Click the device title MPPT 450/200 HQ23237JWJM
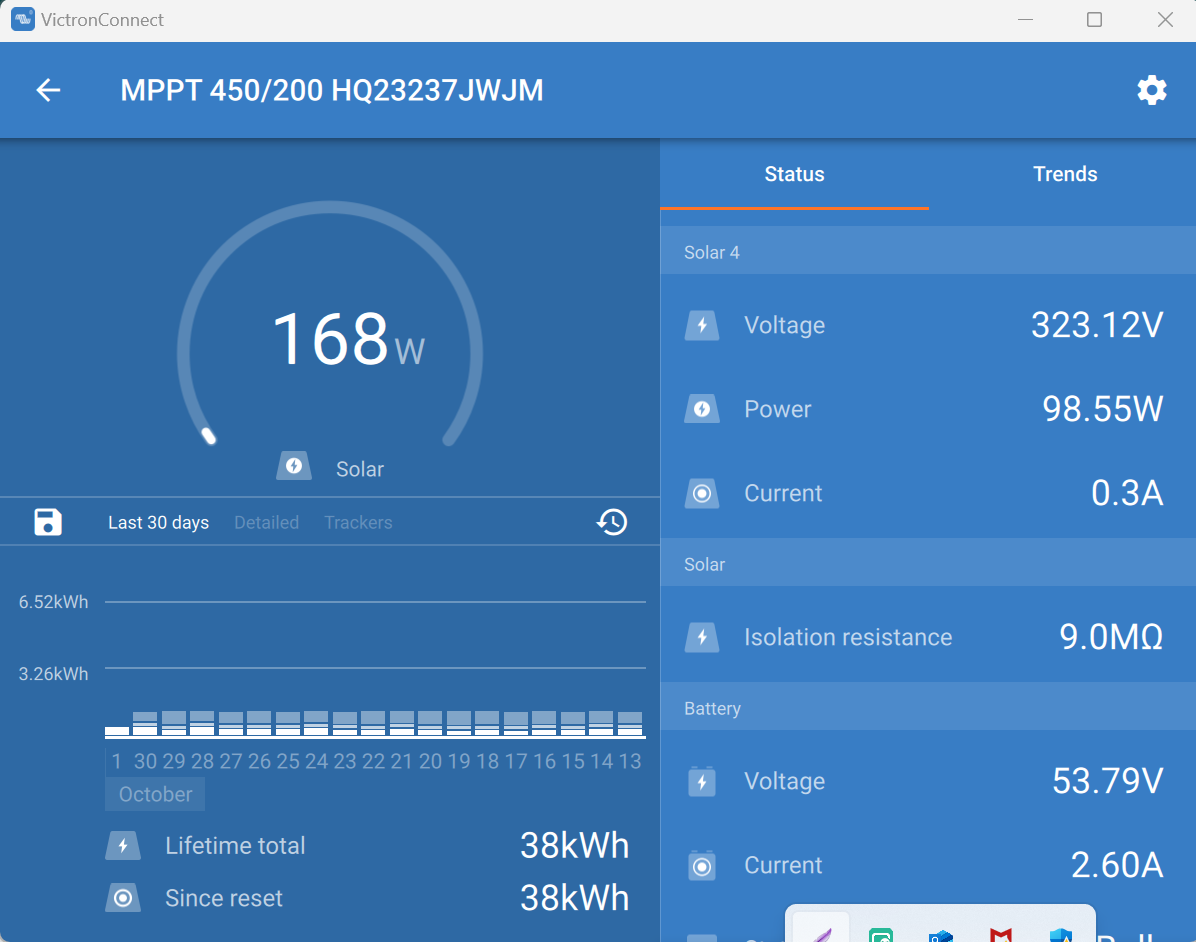 (332, 90)
